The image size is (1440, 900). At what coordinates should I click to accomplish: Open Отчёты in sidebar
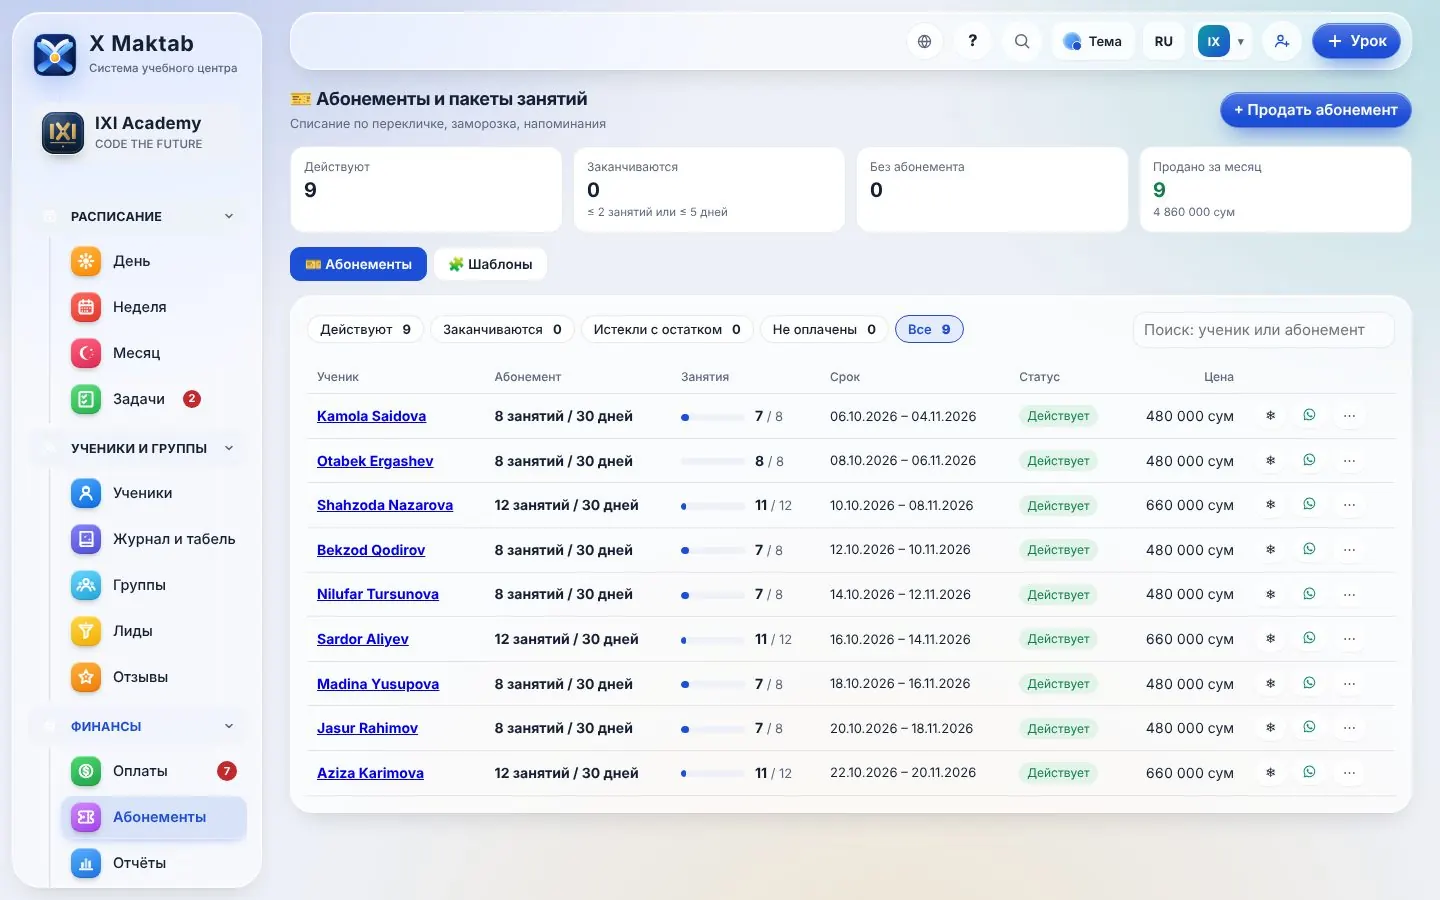pyautogui.click(x=153, y=863)
